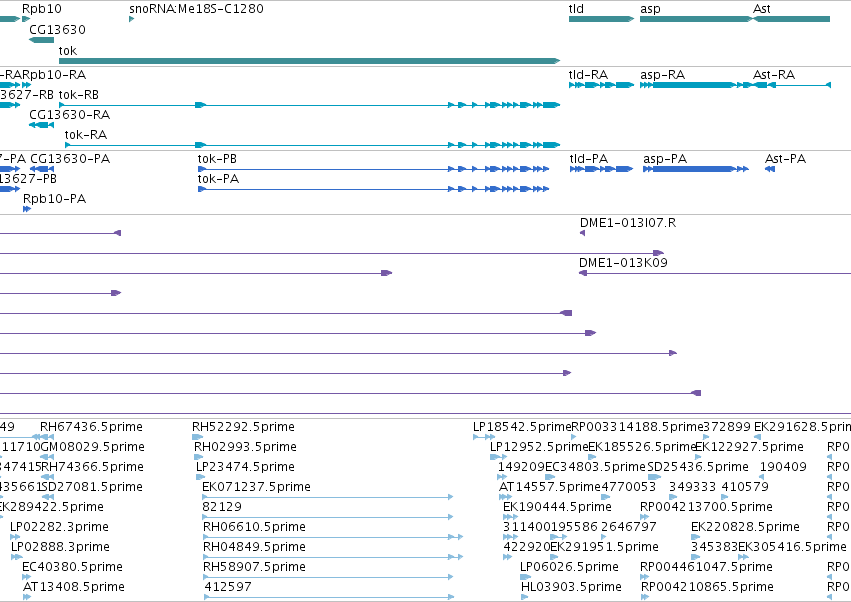Click the tok-PB label
This screenshot has width=851, height=602.
(217, 159)
